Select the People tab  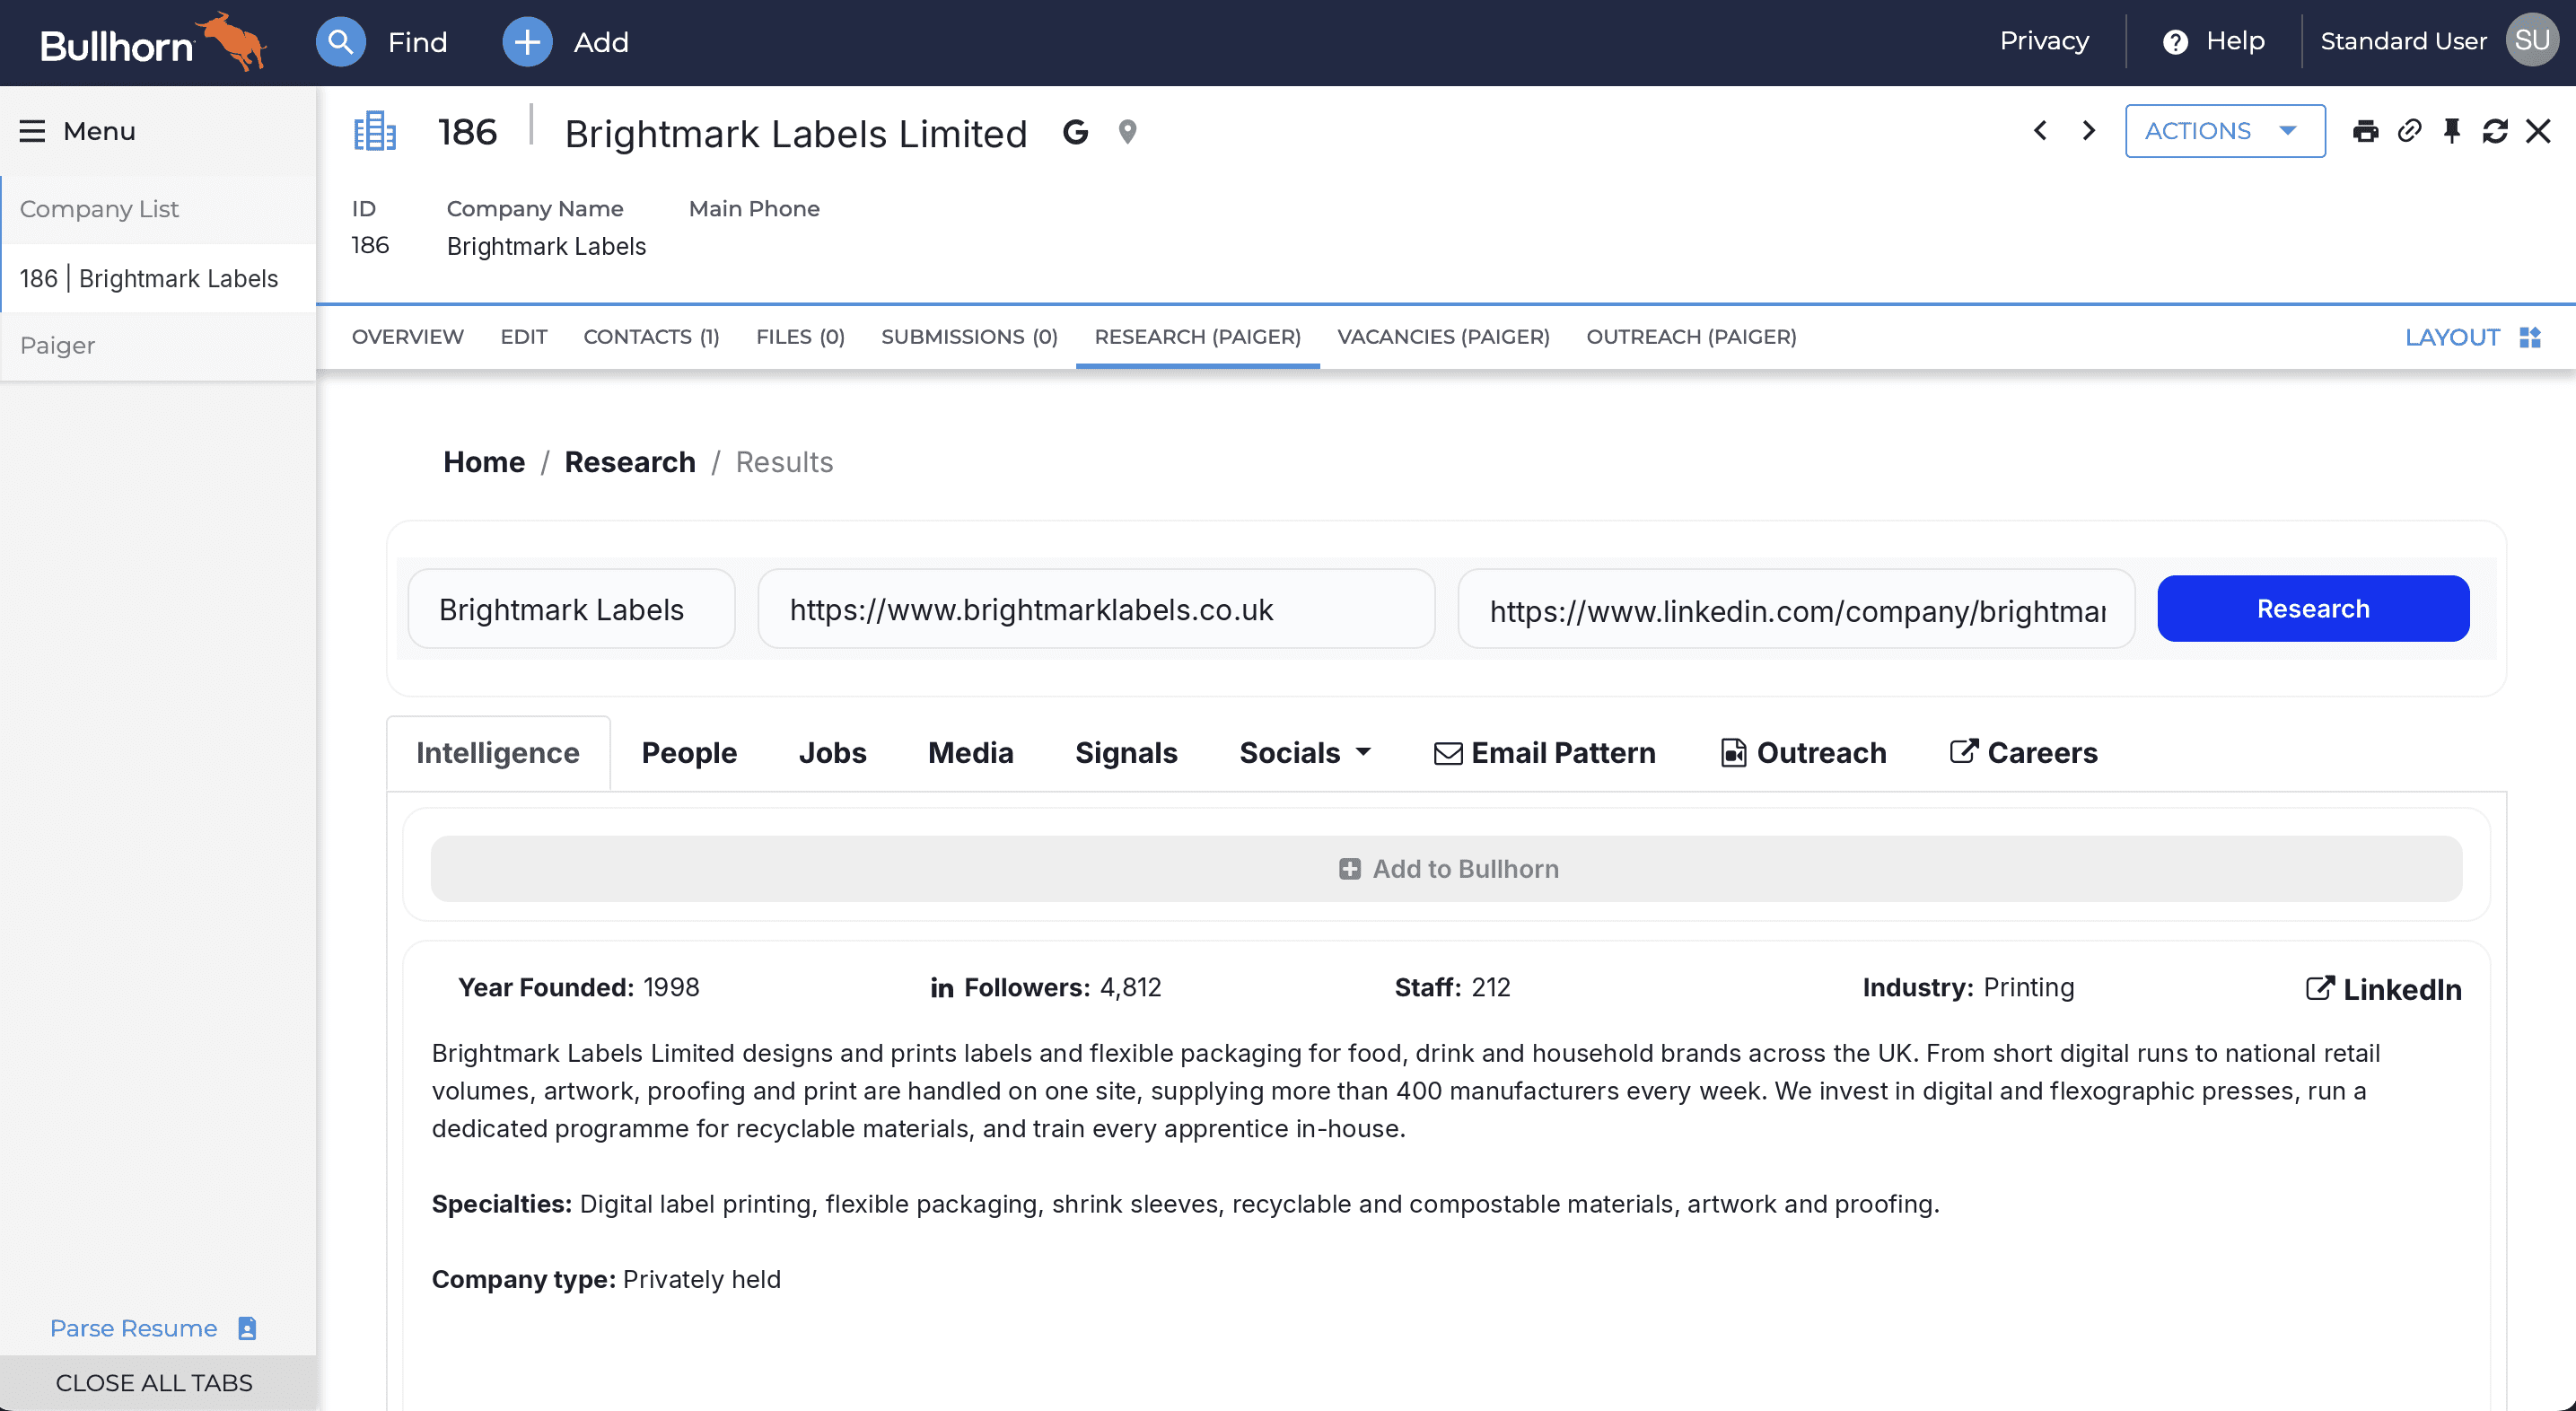click(x=689, y=753)
